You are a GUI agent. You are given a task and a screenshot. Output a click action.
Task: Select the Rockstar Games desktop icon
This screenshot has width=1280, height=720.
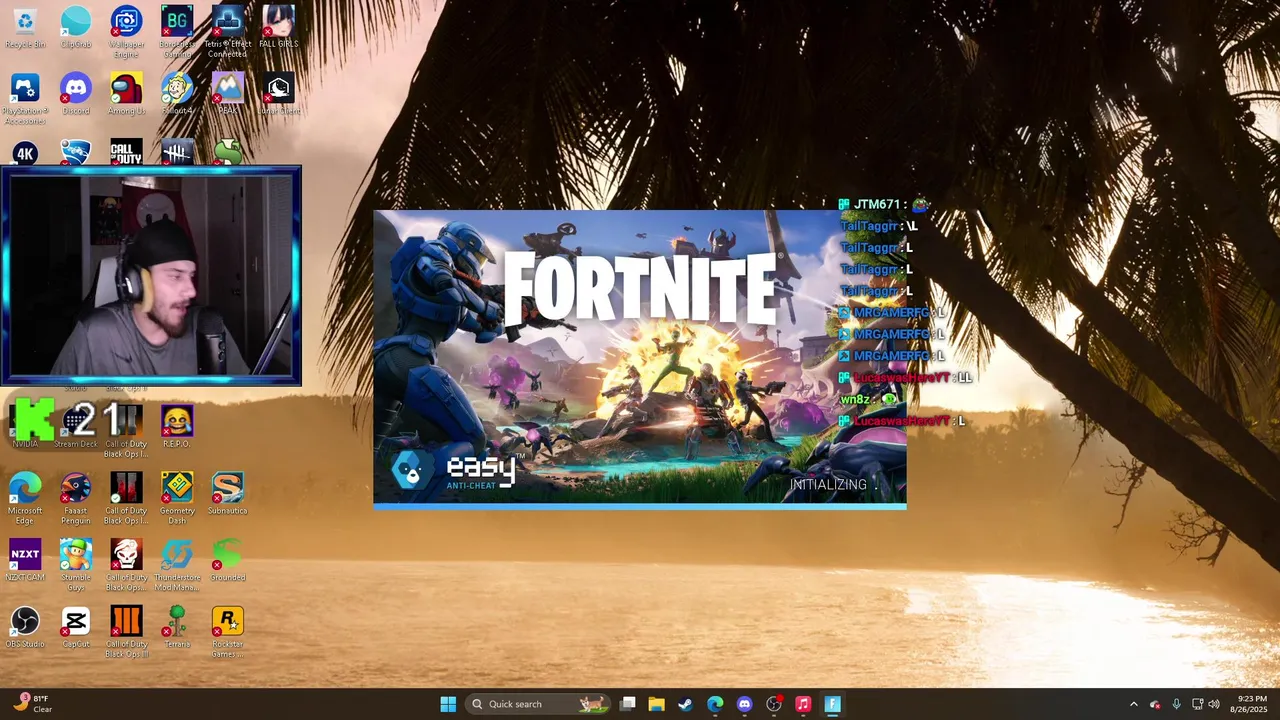pyautogui.click(x=228, y=631)
